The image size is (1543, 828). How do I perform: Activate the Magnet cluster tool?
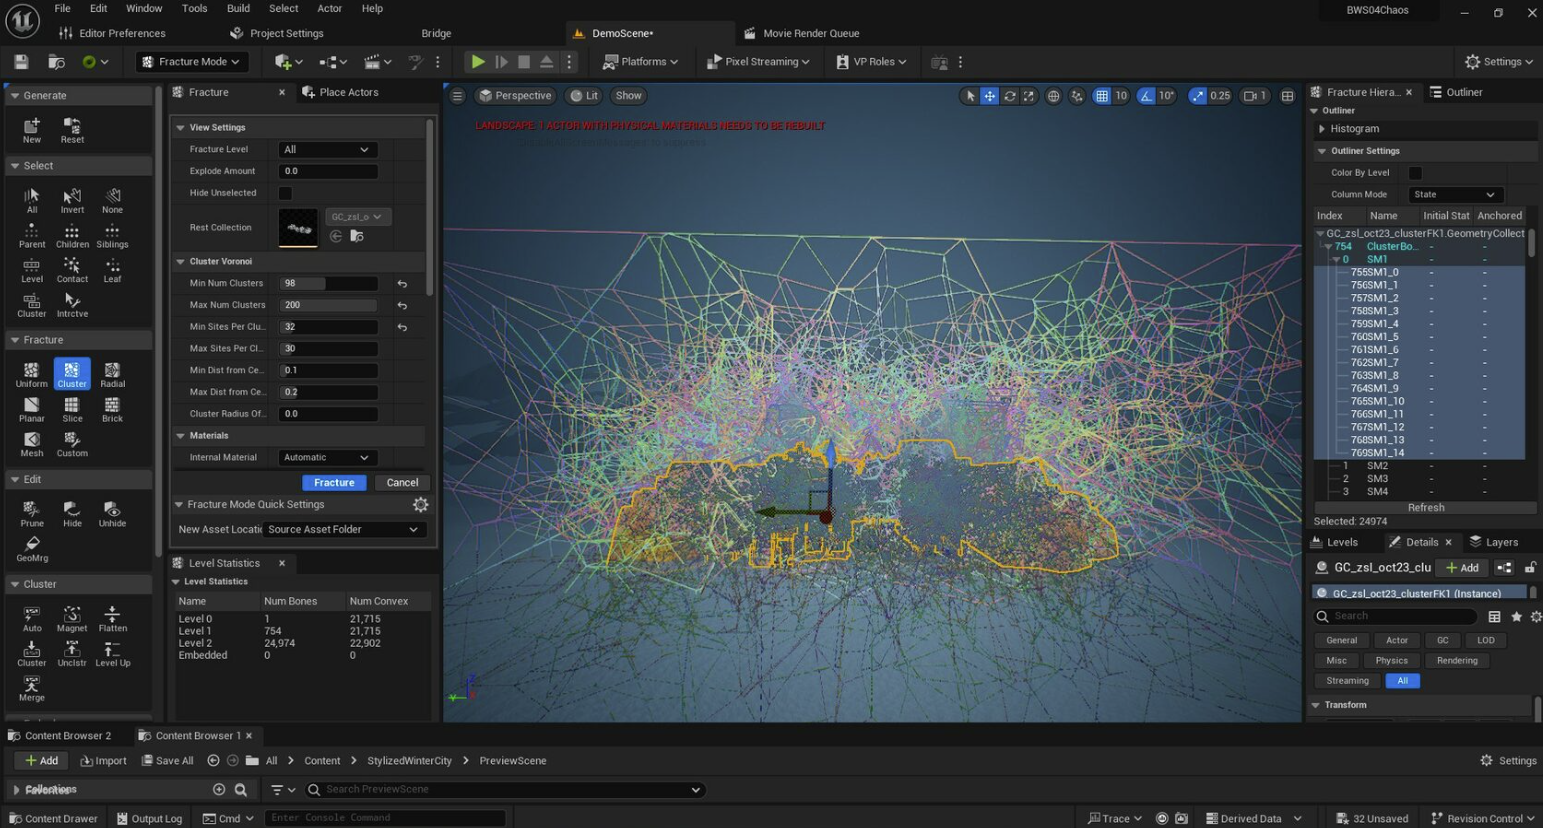click(72, 618)
